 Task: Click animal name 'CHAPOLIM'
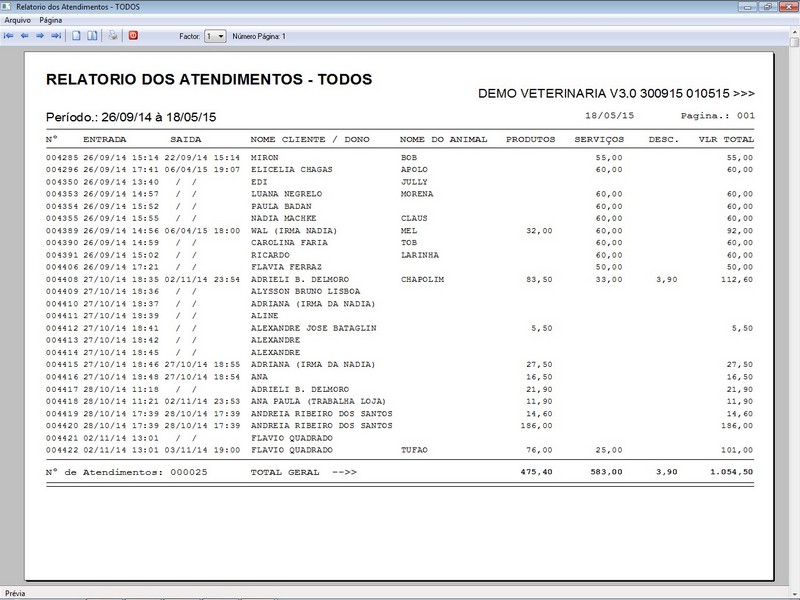click(422, 280)
